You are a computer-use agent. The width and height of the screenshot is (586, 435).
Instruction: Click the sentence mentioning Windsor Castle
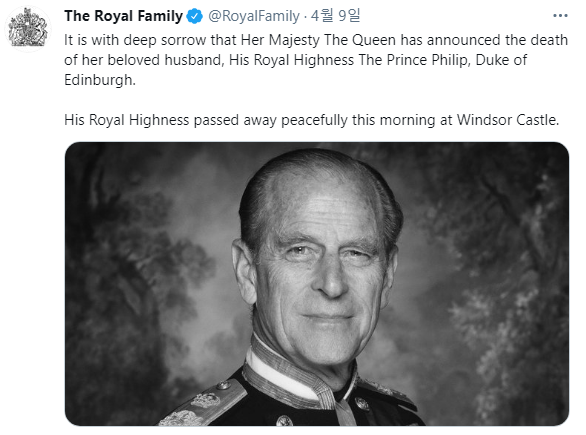click(x=312, y=120)
